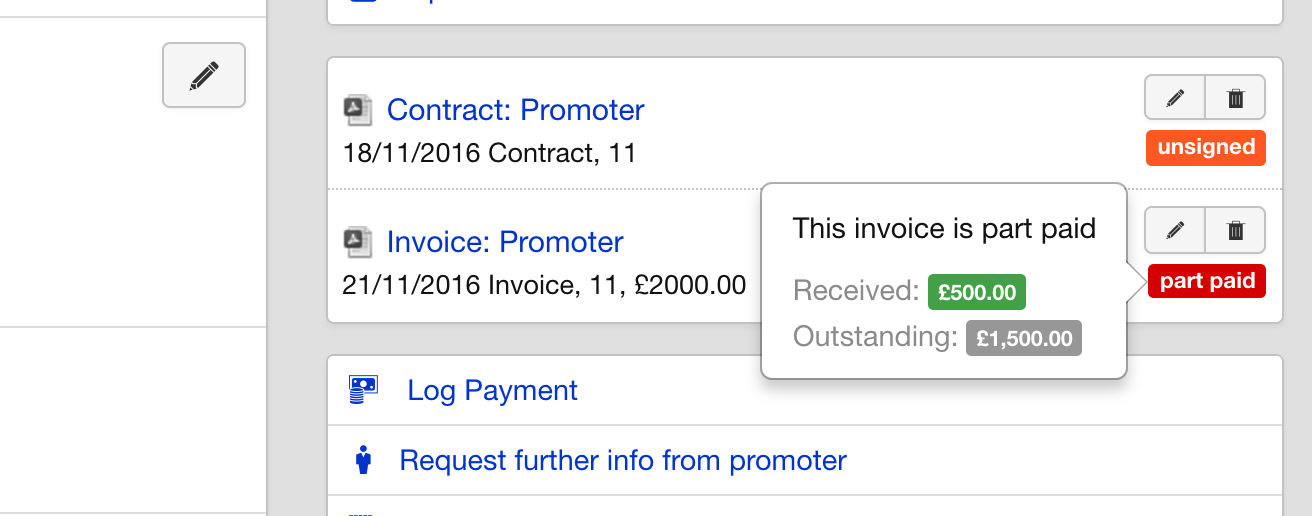The height and width of the screenshot is (516, 1312).
Task: Delete the Promoter contract using trash icon
Action: click(x=1236, y=98)
